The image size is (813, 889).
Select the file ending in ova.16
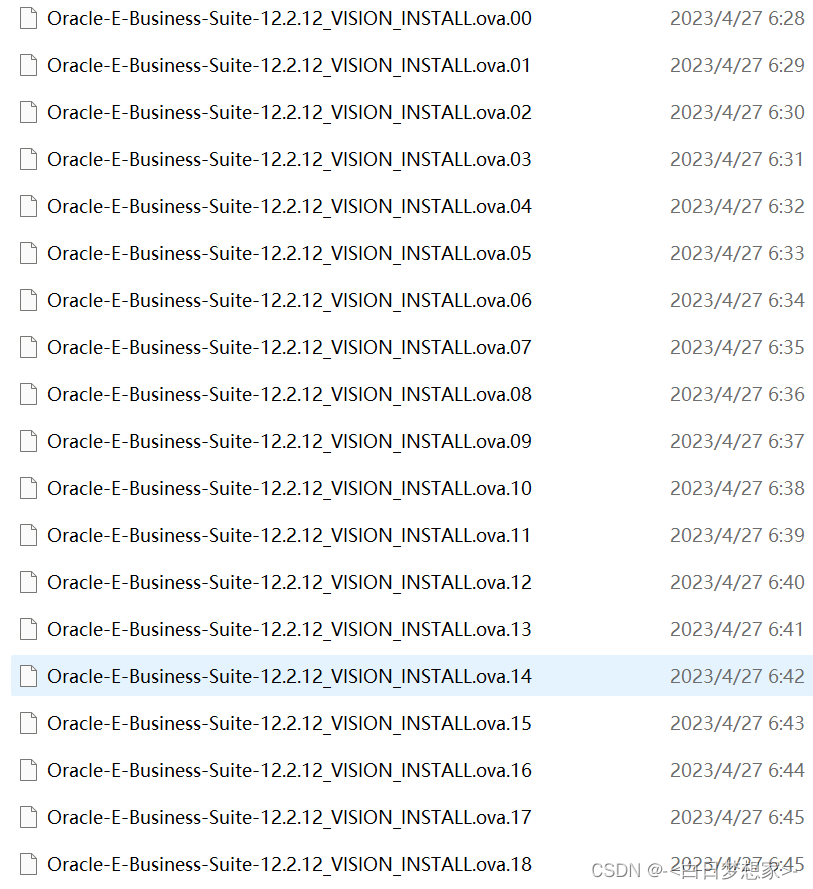coord(289,770)
